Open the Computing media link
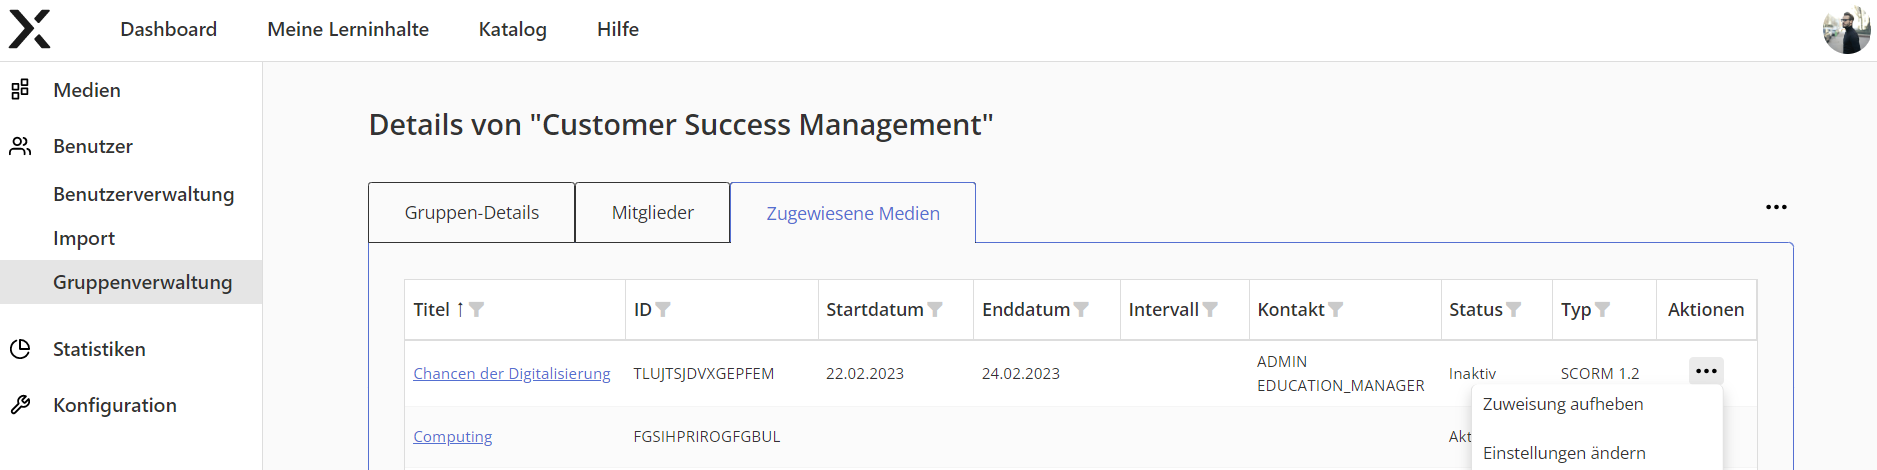 click(452, 436)
